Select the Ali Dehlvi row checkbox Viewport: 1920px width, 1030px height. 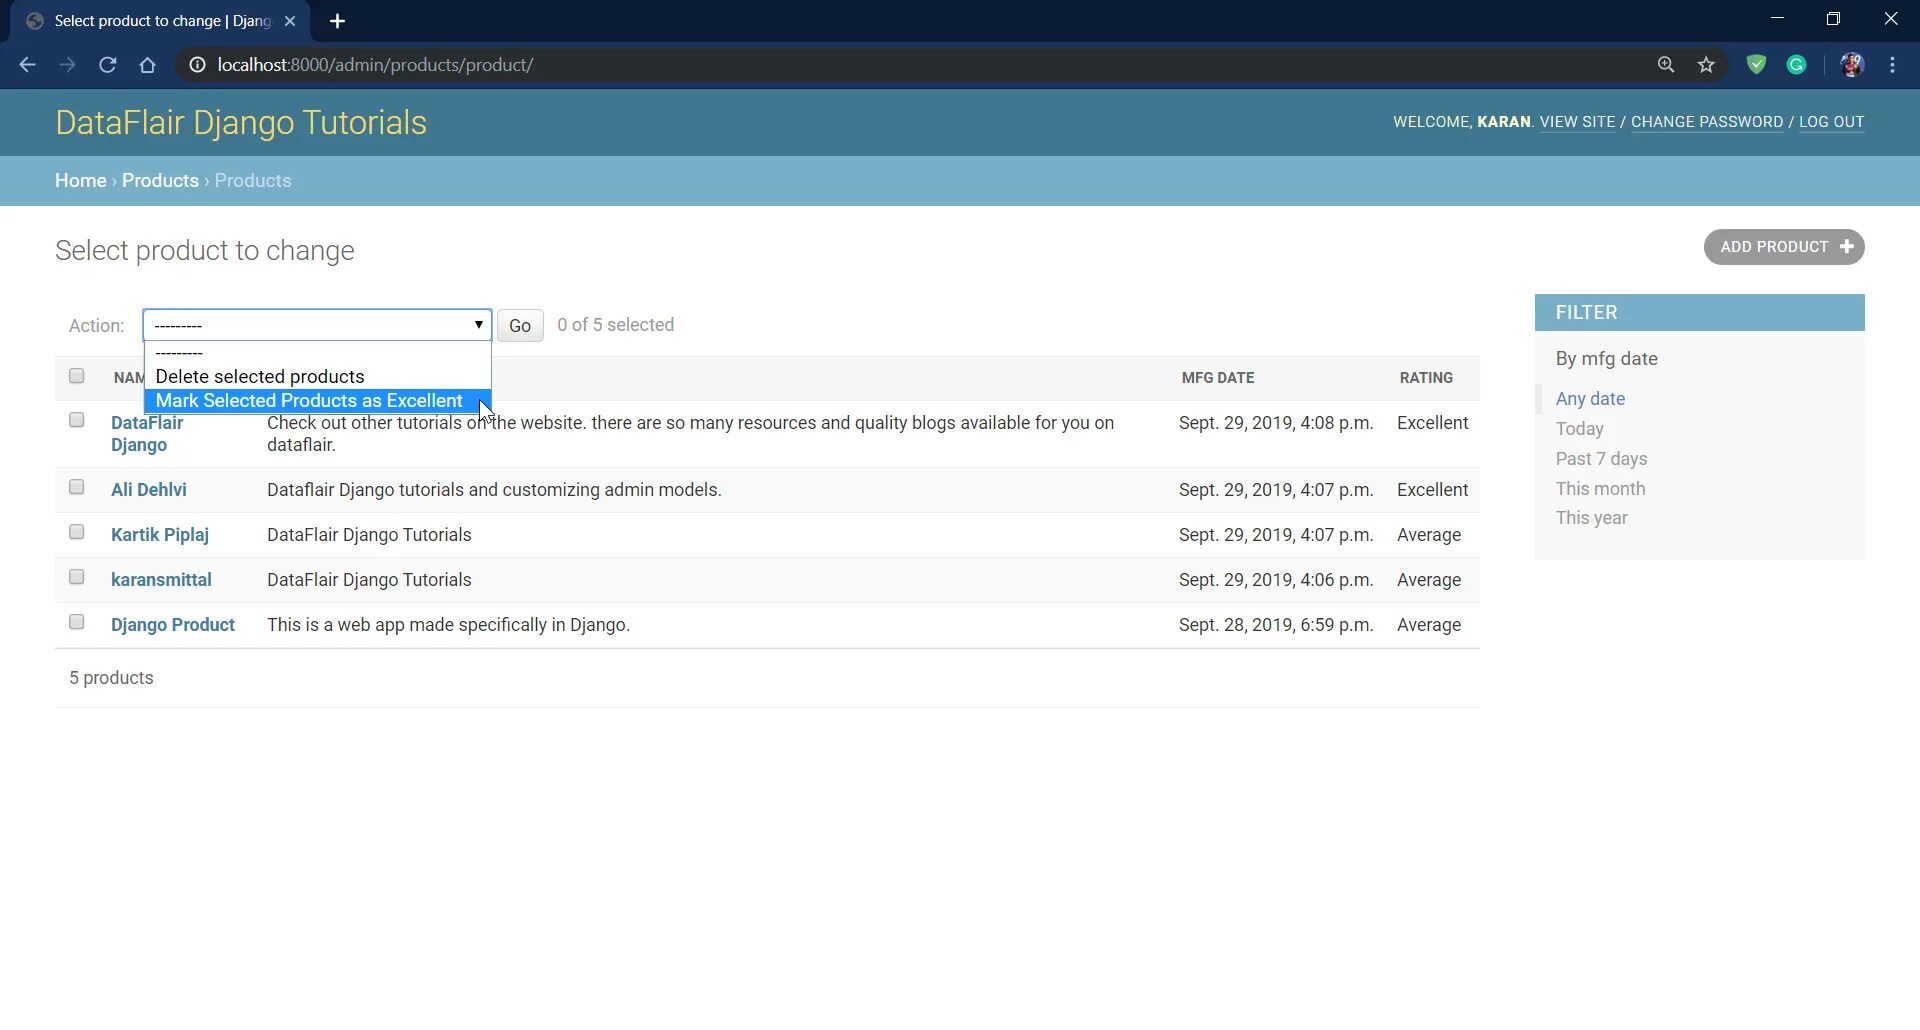point(77,487)
